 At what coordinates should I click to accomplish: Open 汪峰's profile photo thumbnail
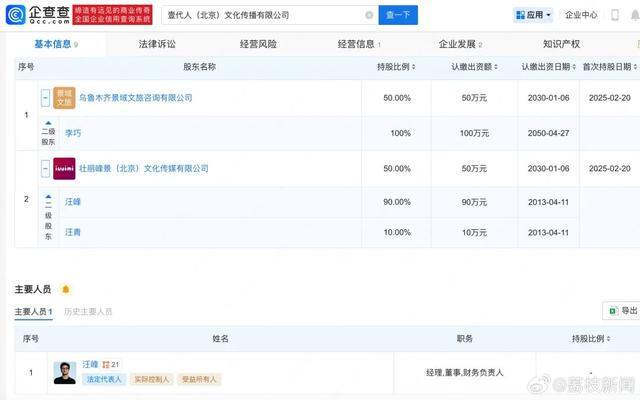tap(65, 372)
